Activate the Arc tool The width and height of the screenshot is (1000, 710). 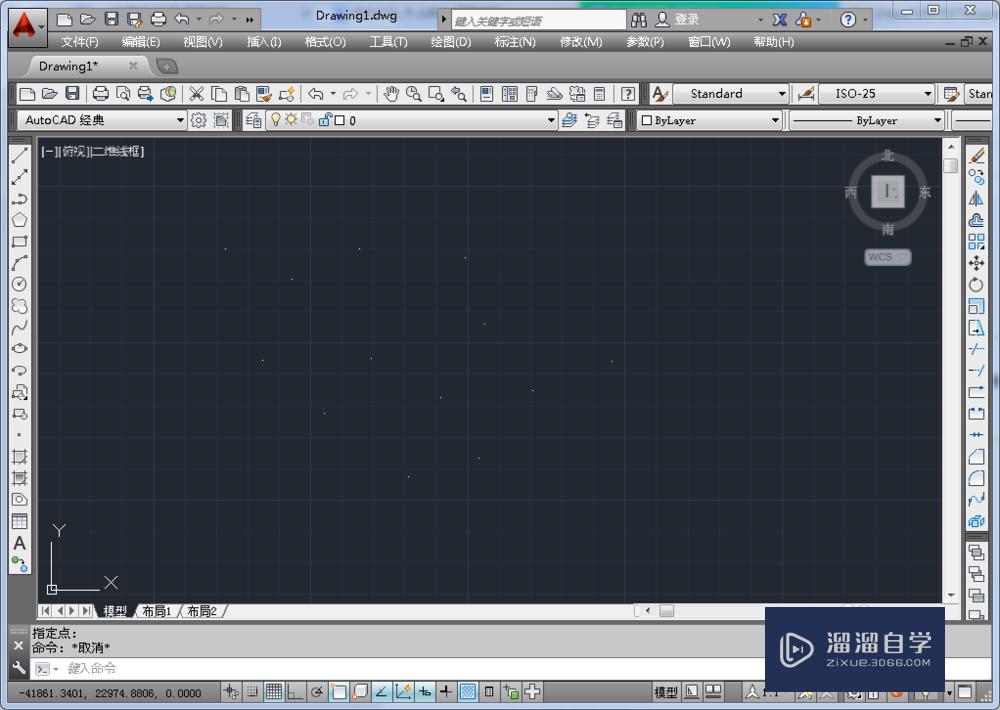[19, 263]
